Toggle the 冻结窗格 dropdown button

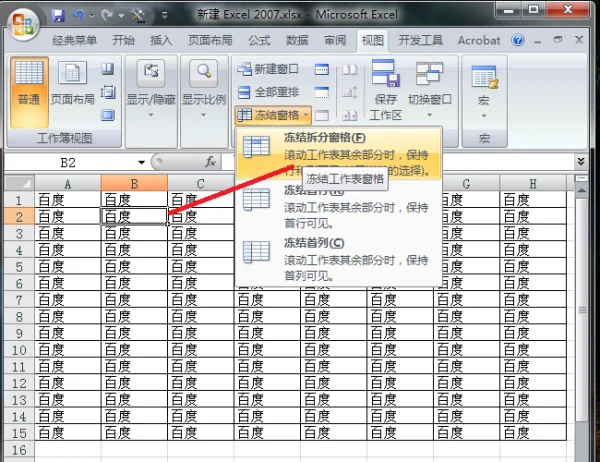273,115
